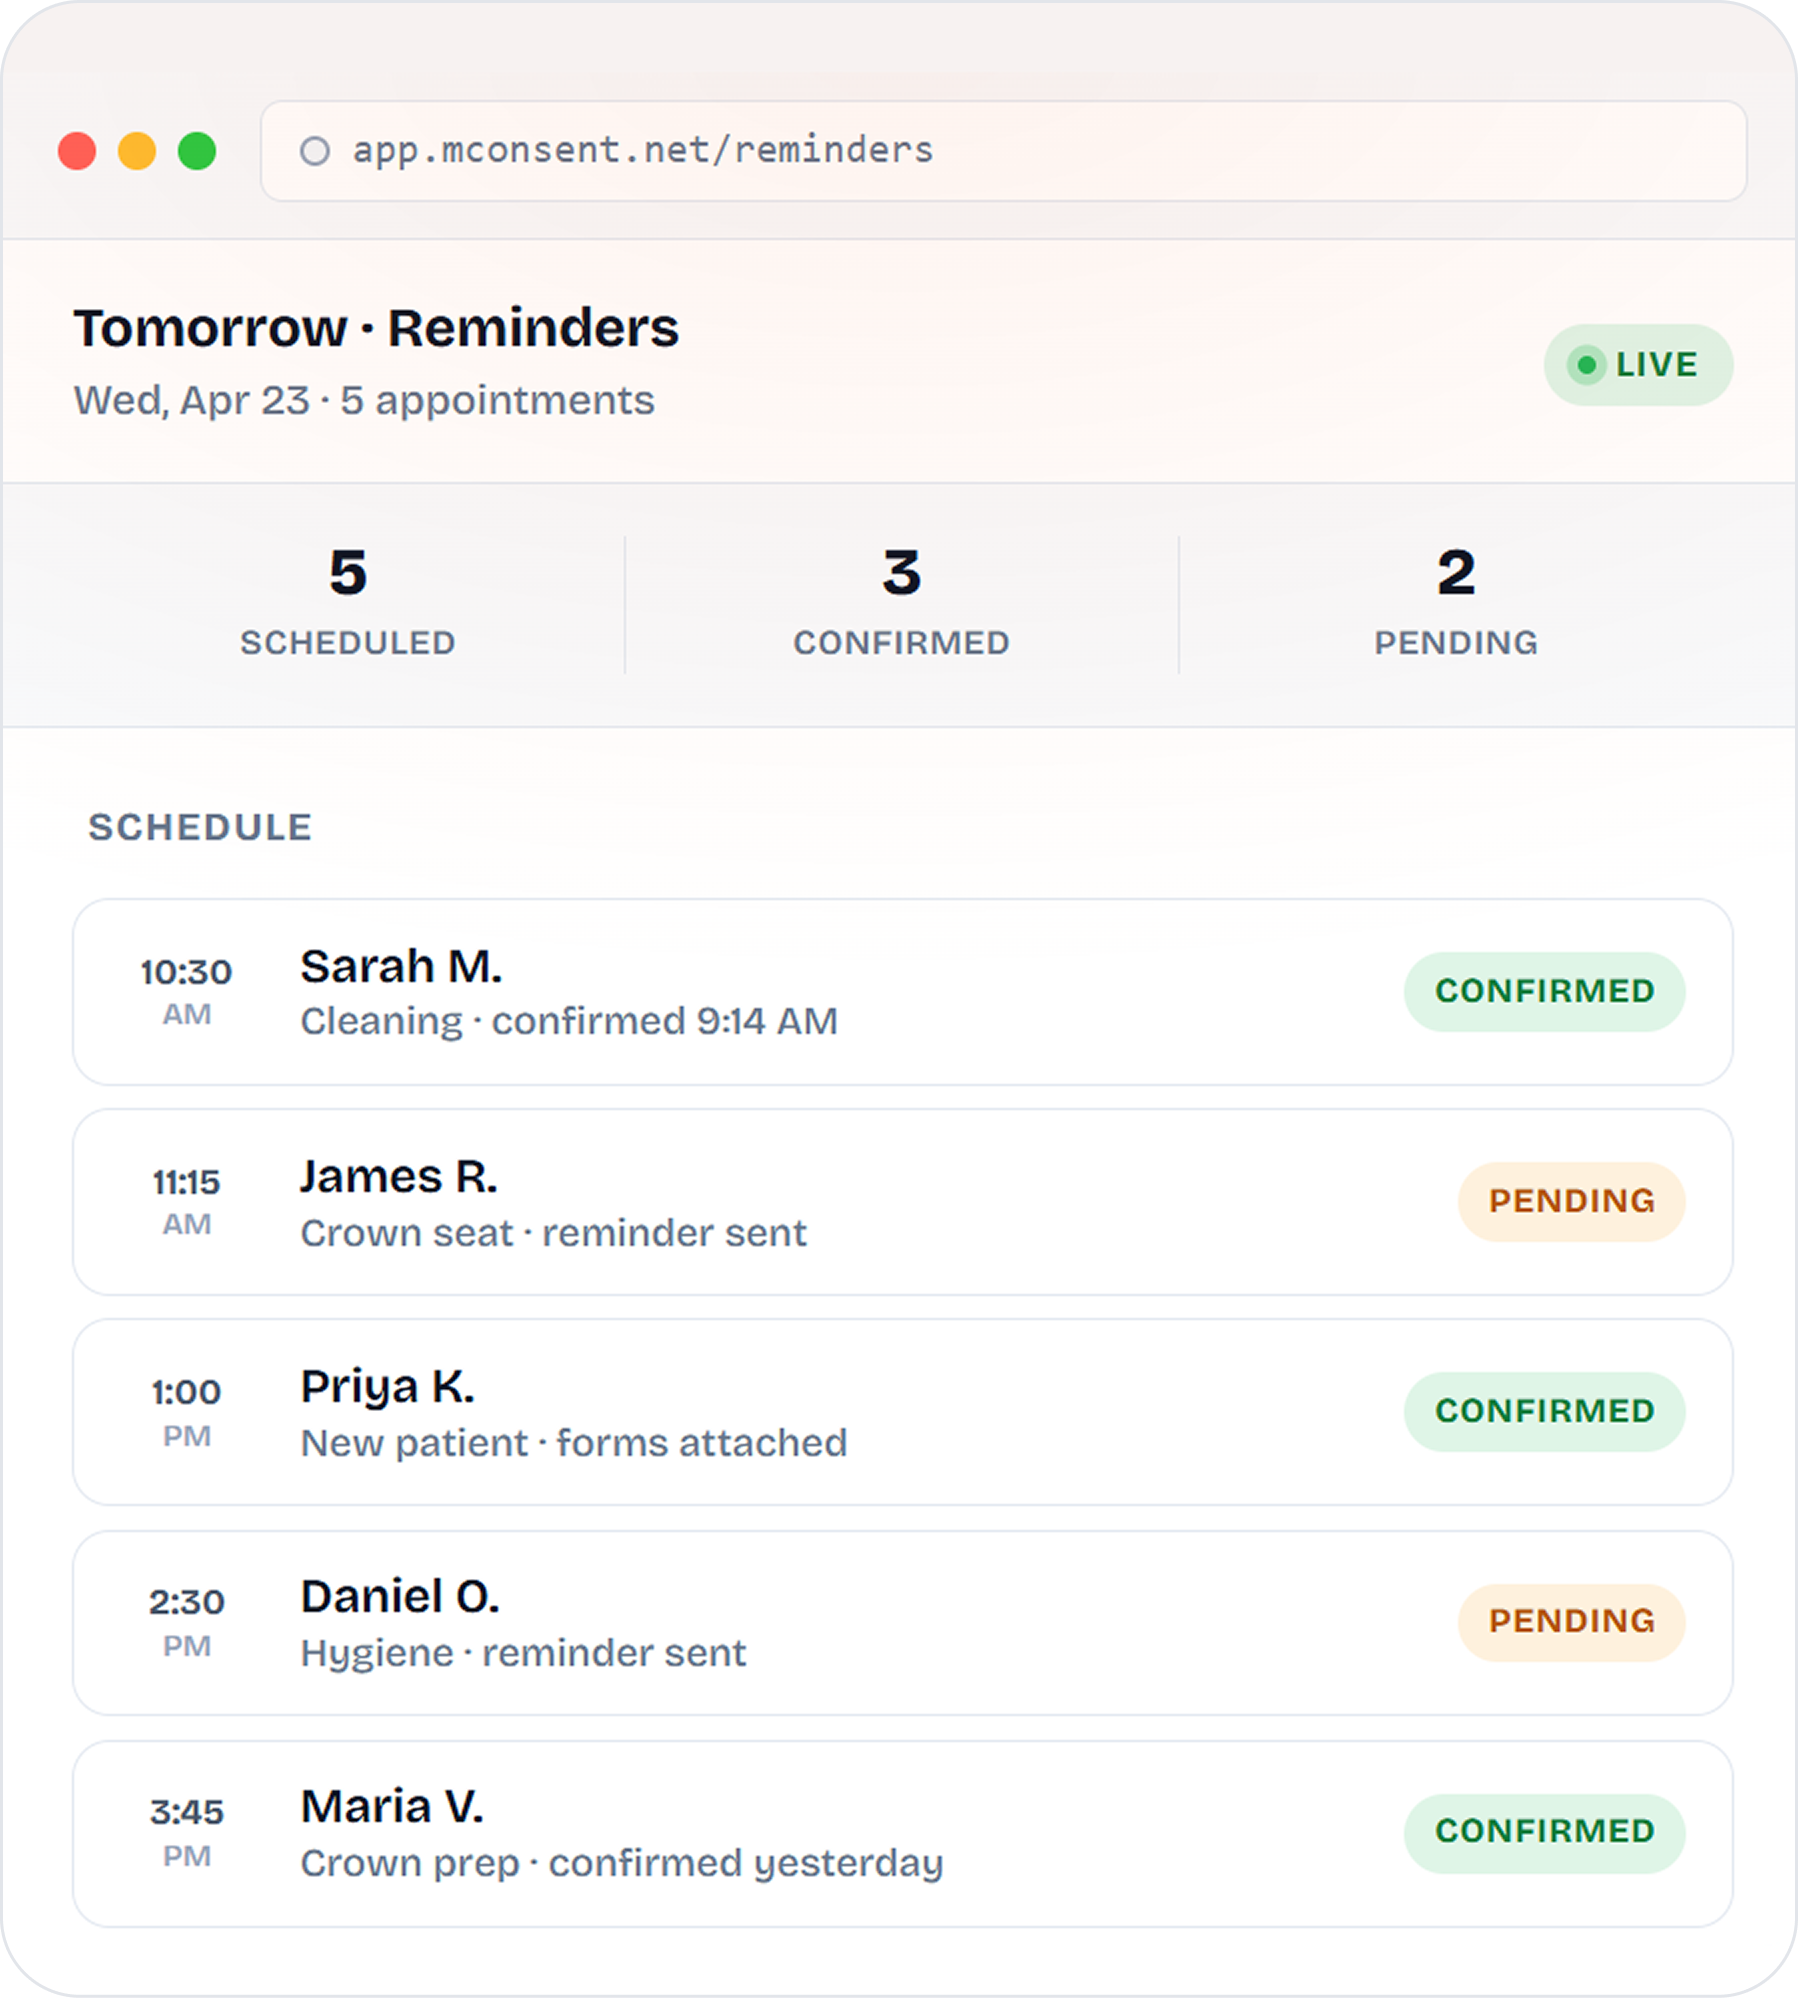Click the site info icon in address bar
Viewport: 1798px width, 1998px height.
[x=315, y=151]
